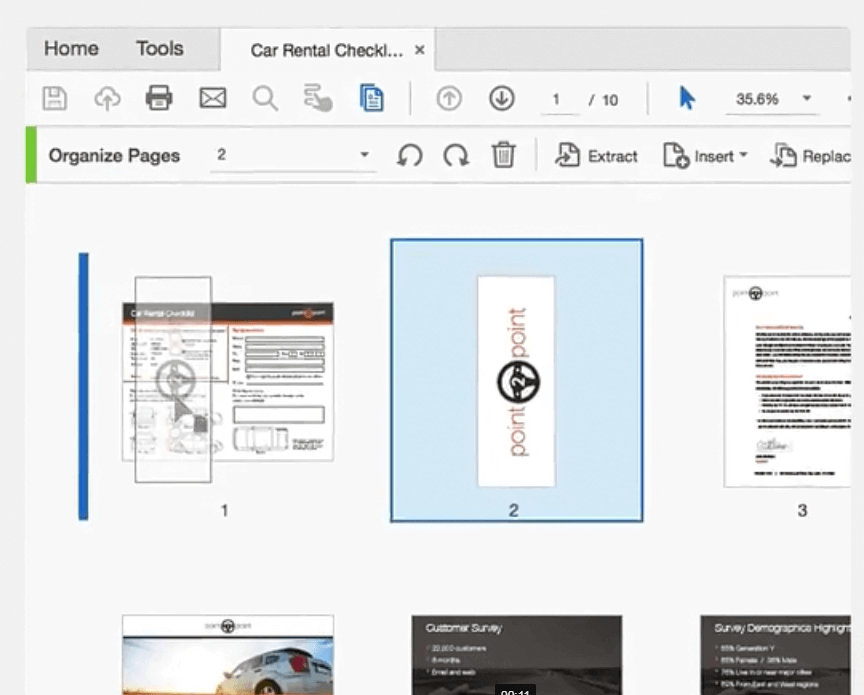Switch to the Home tab

click(x=71, y=48)
